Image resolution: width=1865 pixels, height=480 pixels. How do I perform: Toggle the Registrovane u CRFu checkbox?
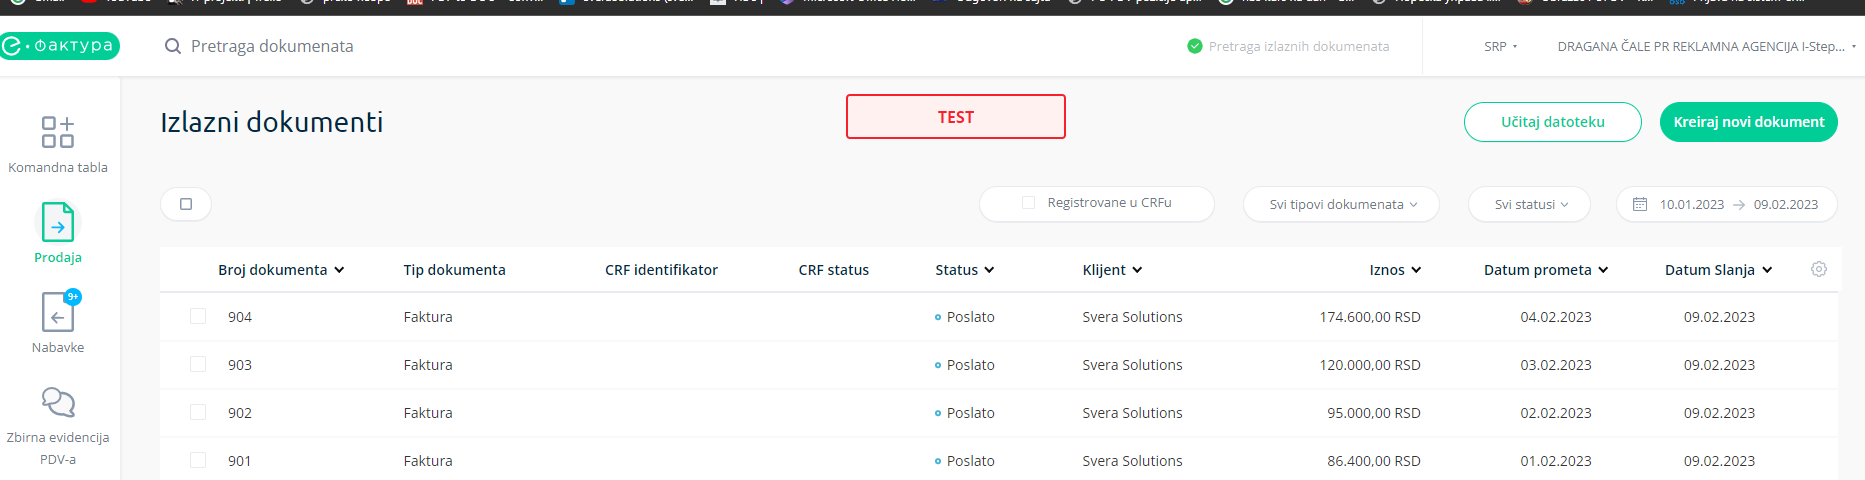1028,203
